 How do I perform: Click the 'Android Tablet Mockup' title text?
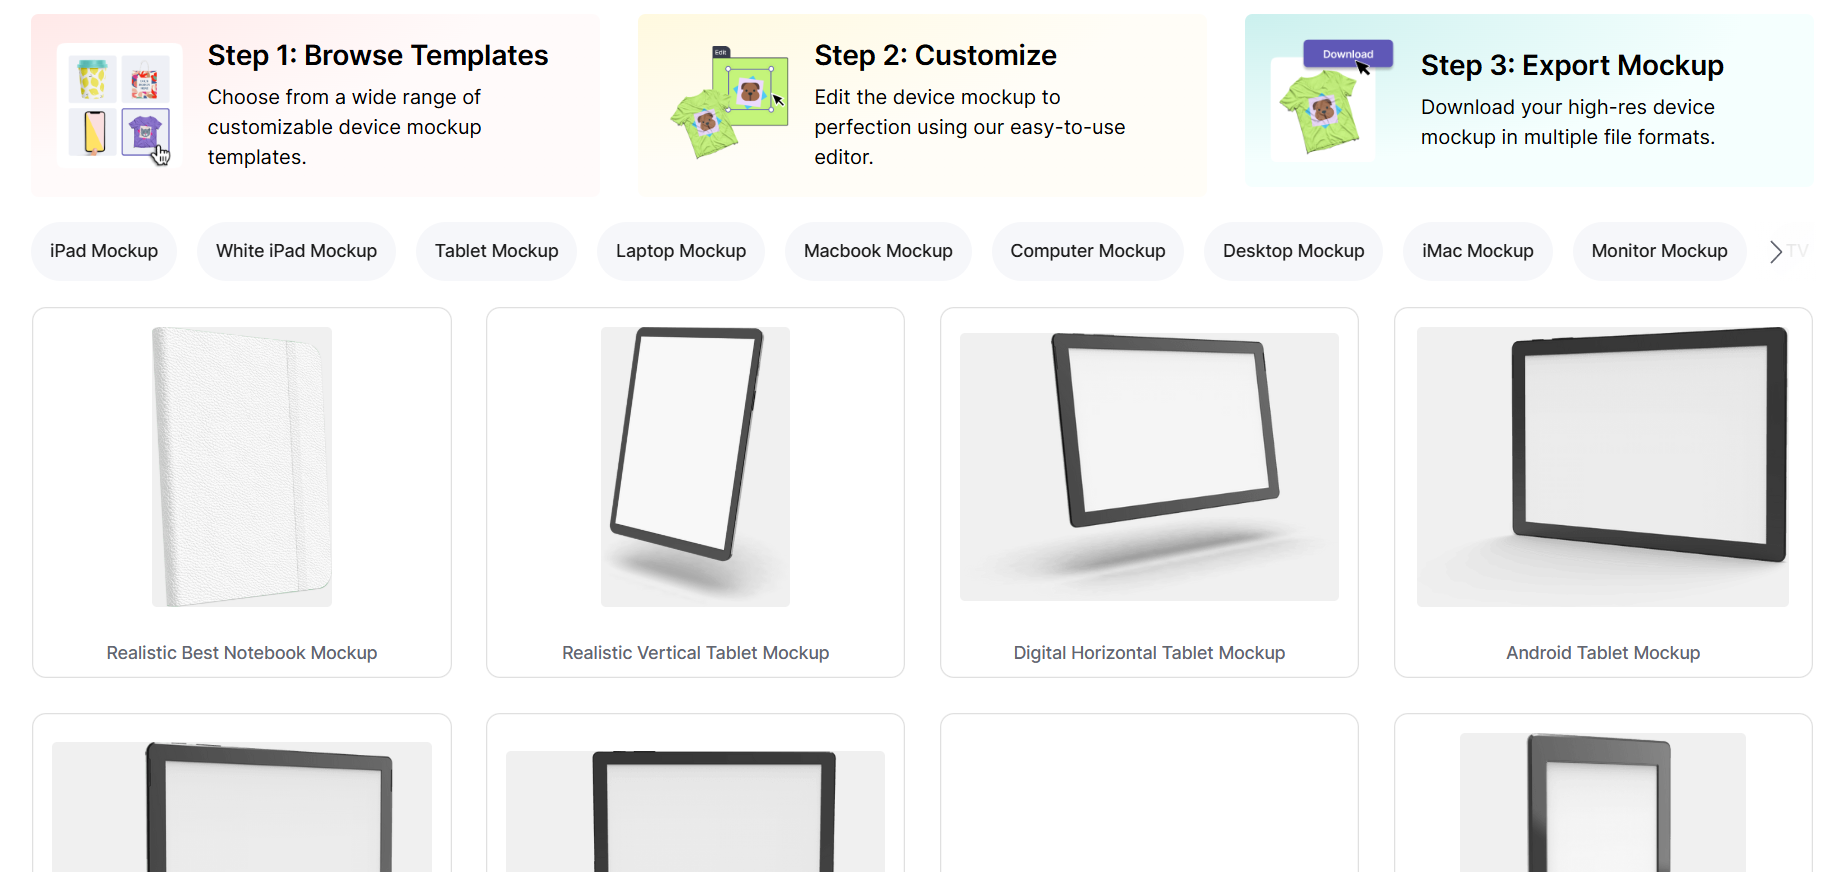1603,653
